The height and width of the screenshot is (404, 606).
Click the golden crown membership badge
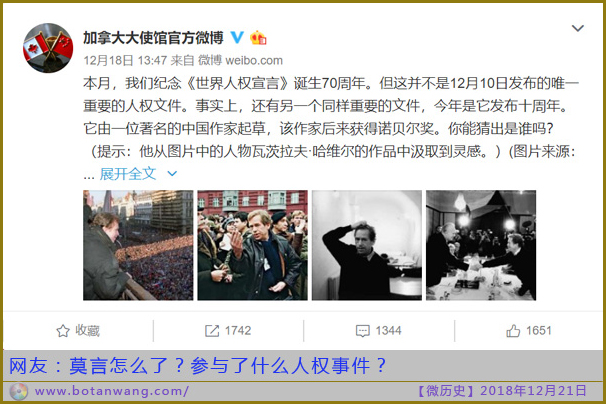tap(258, 38)
